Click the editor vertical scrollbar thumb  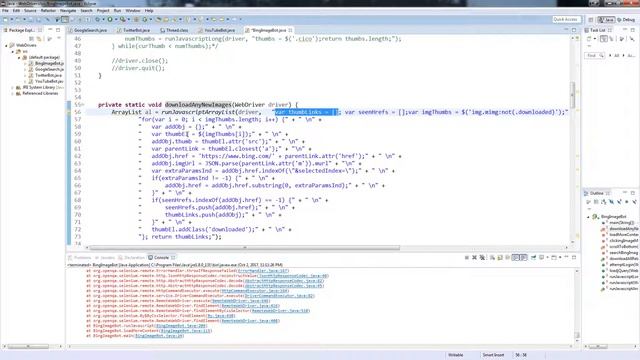click(573, 94)
